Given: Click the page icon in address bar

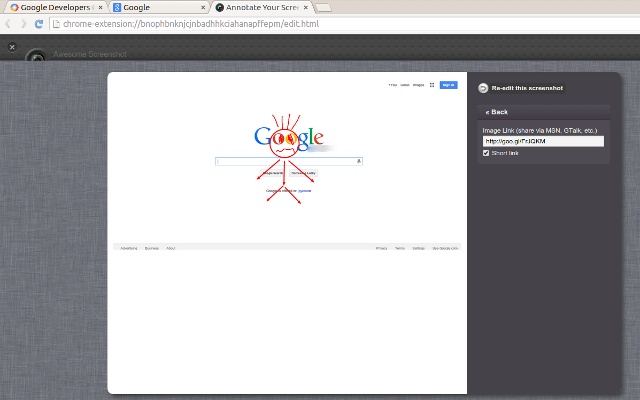Looking at the screenshot, I should pos(56,24).
